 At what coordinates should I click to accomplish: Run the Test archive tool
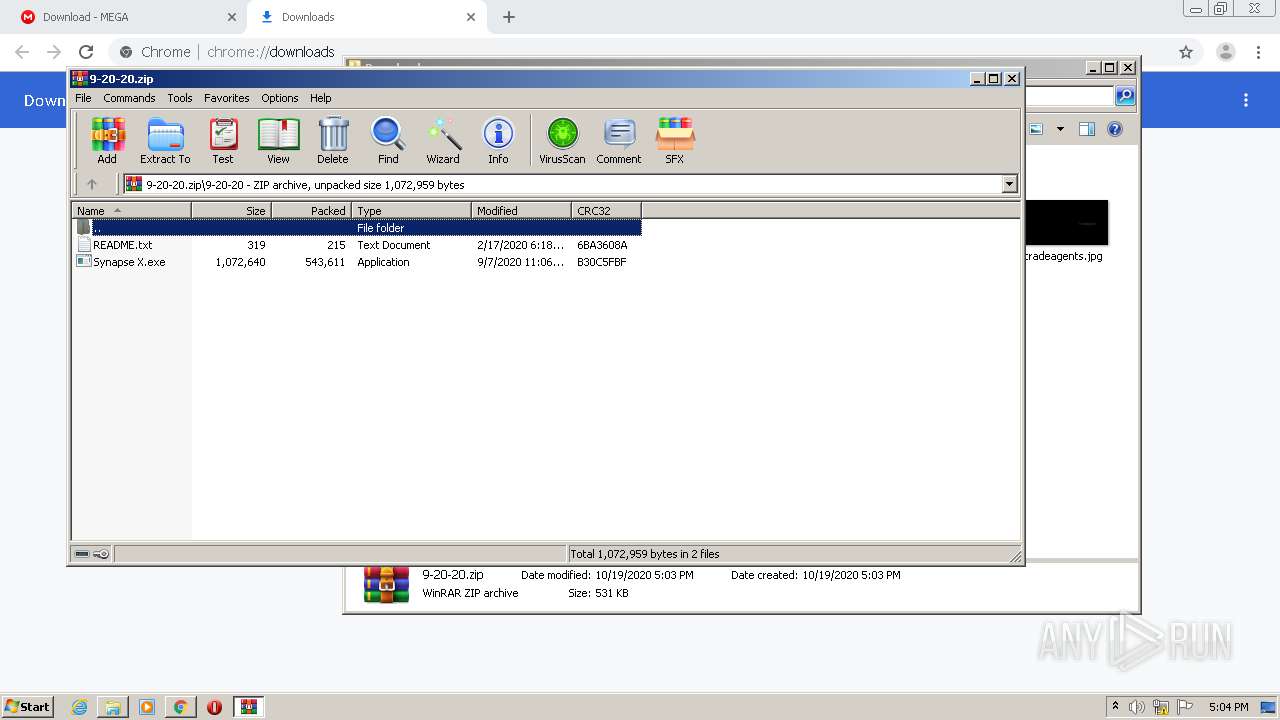coord(223,140)
